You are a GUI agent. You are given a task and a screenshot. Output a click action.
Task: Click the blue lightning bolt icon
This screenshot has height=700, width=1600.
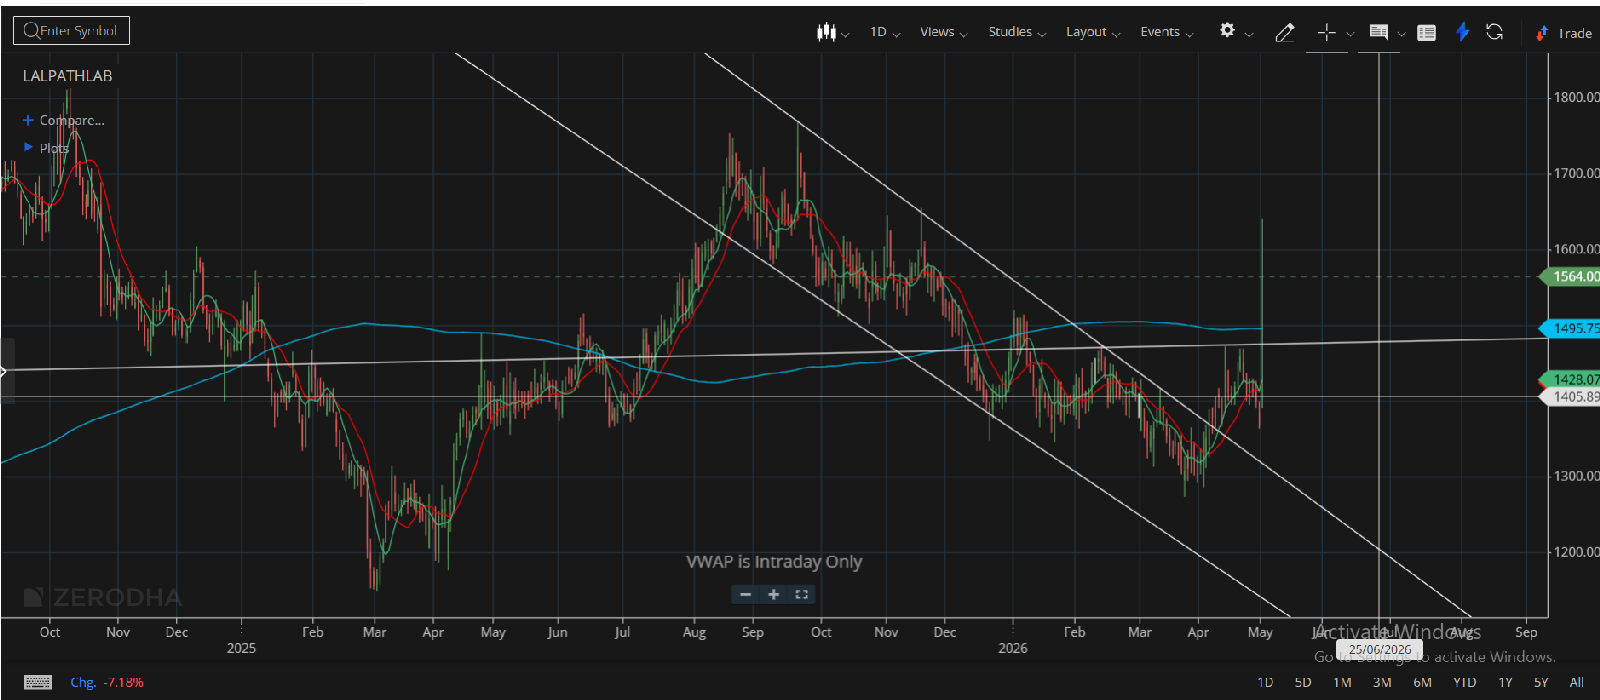point(1462,32)
